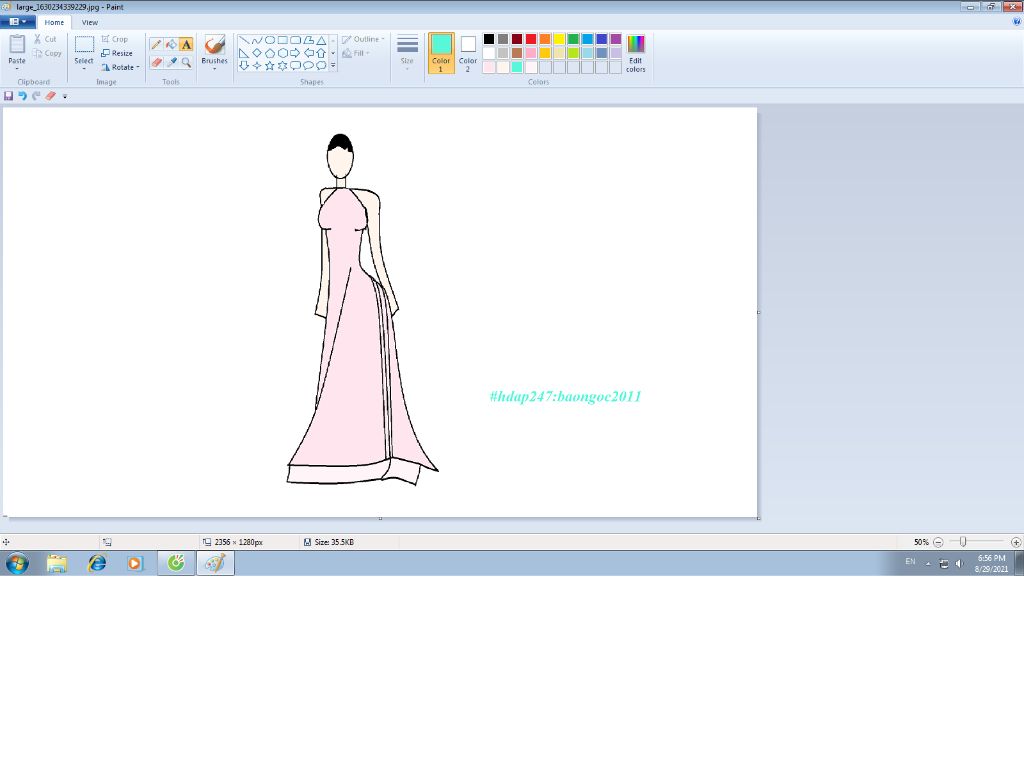Open the Paste dropdown arrow
Screen dimensions: 1024x765
17,69
